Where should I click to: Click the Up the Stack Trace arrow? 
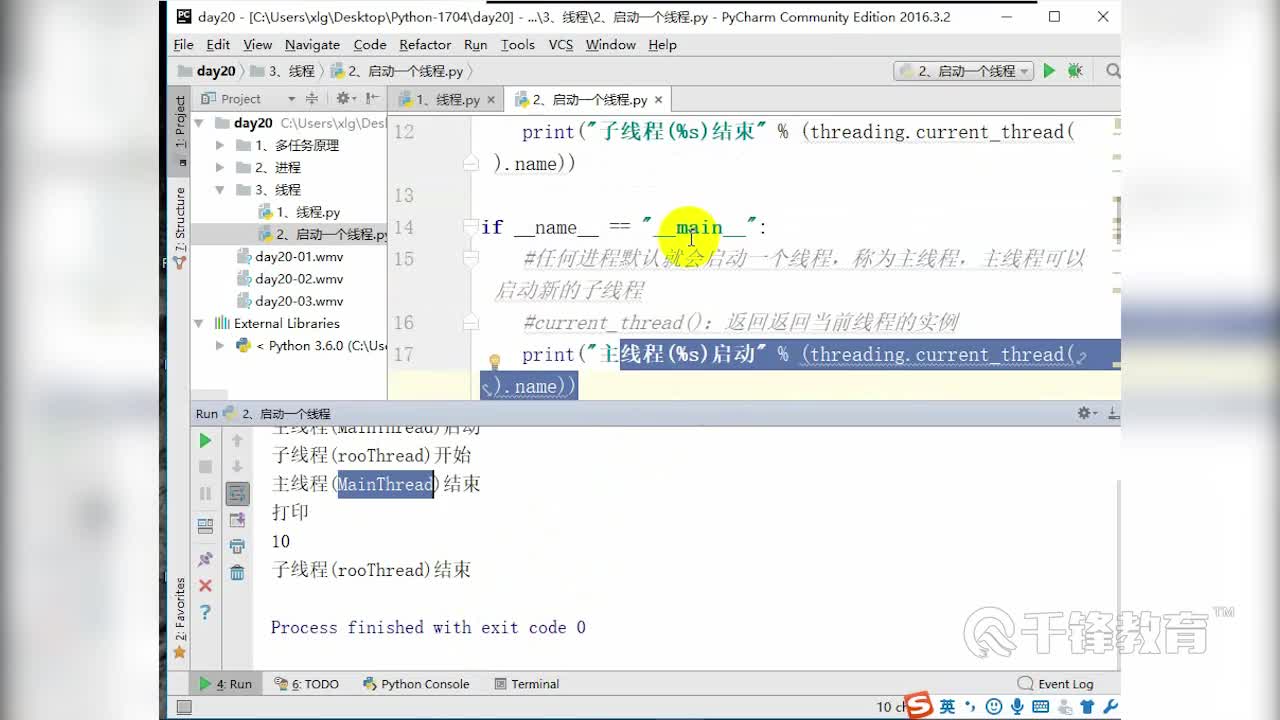[237, 440]
